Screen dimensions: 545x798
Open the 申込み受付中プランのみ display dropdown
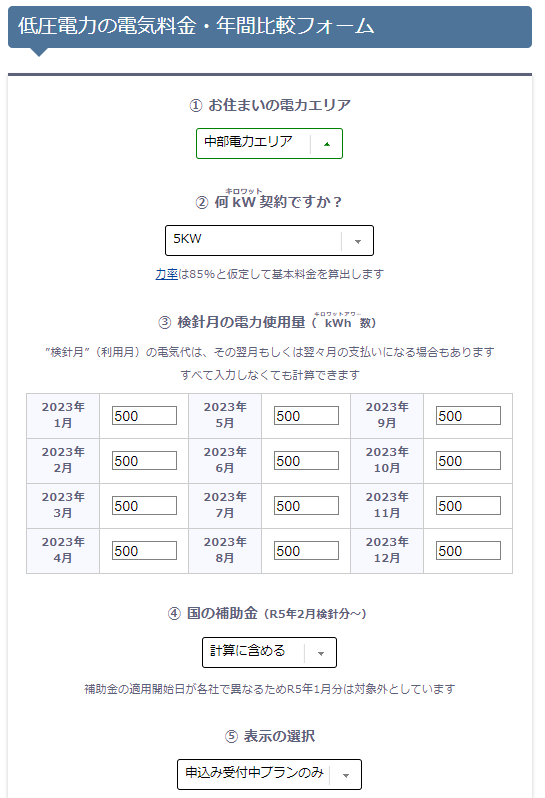tap(269, 774)
